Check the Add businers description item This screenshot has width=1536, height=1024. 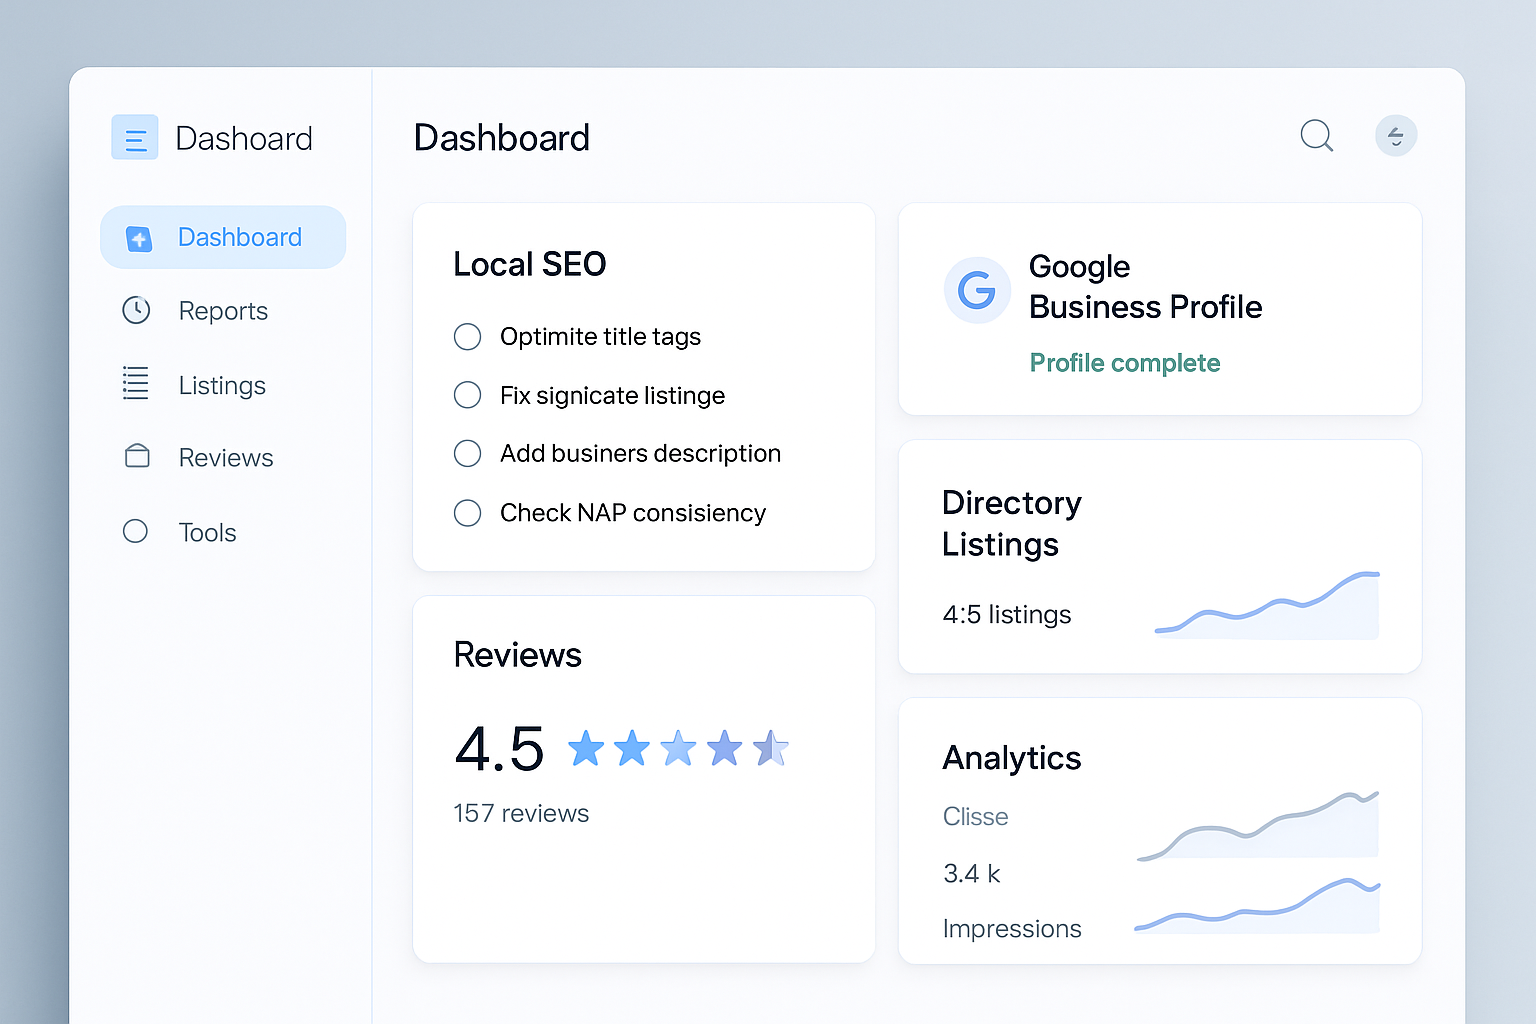[x=467, y=453]
